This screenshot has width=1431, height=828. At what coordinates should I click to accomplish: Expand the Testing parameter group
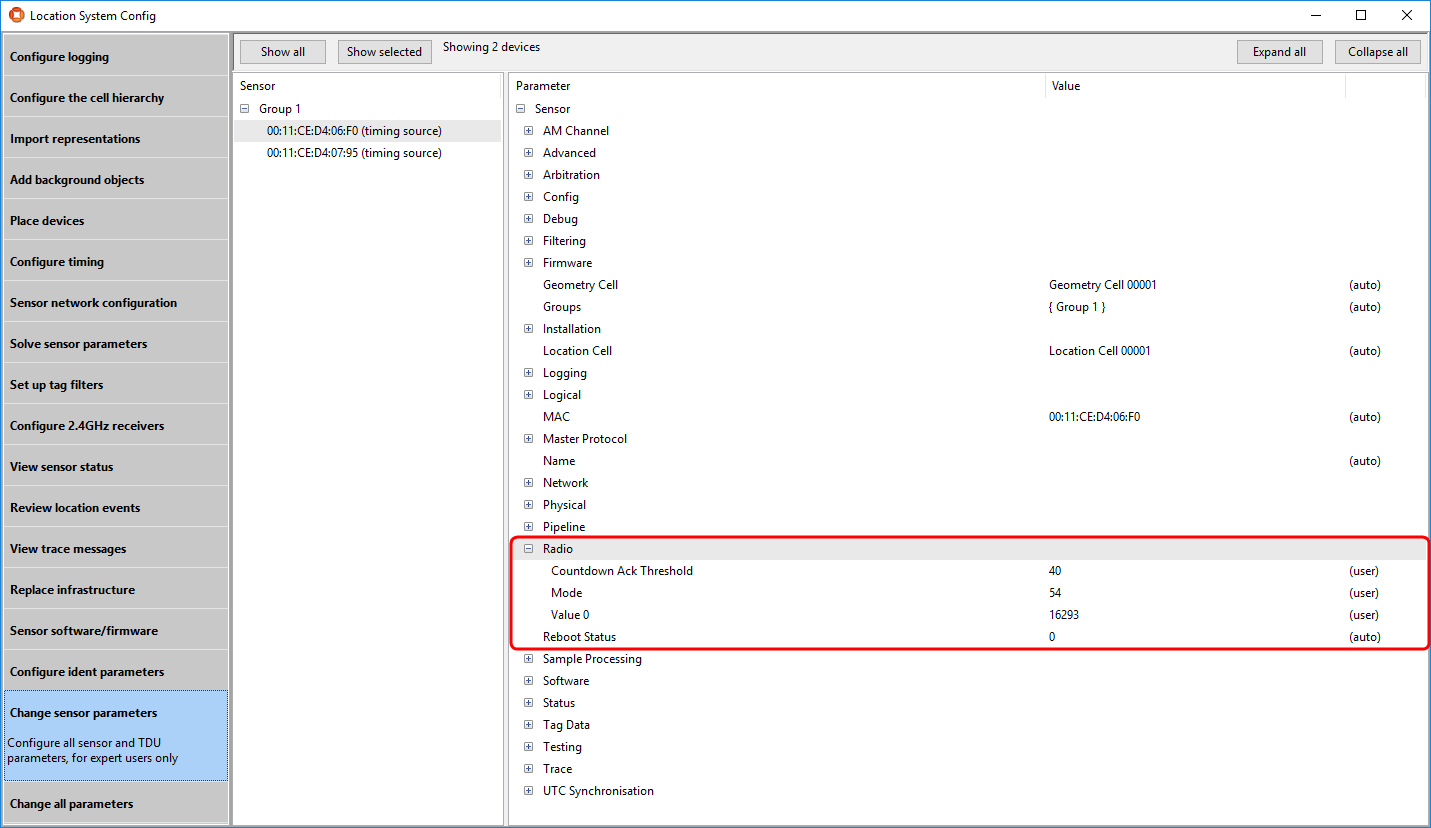(x=528, y=746)
